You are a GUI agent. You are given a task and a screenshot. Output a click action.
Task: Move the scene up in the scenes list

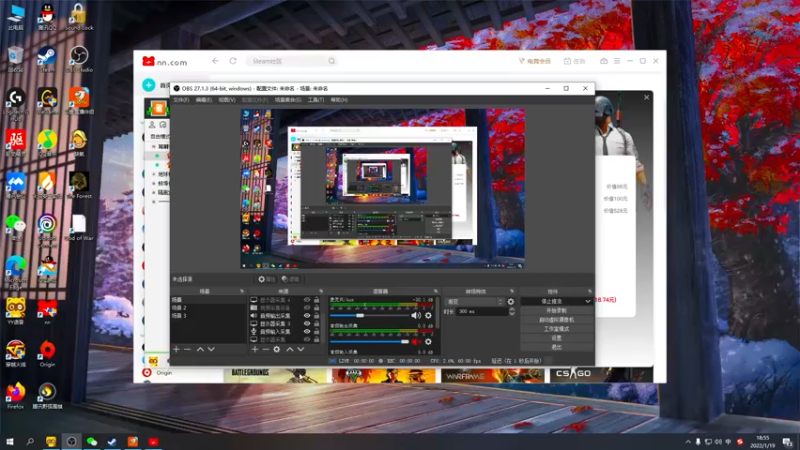[x=200, y=349]
